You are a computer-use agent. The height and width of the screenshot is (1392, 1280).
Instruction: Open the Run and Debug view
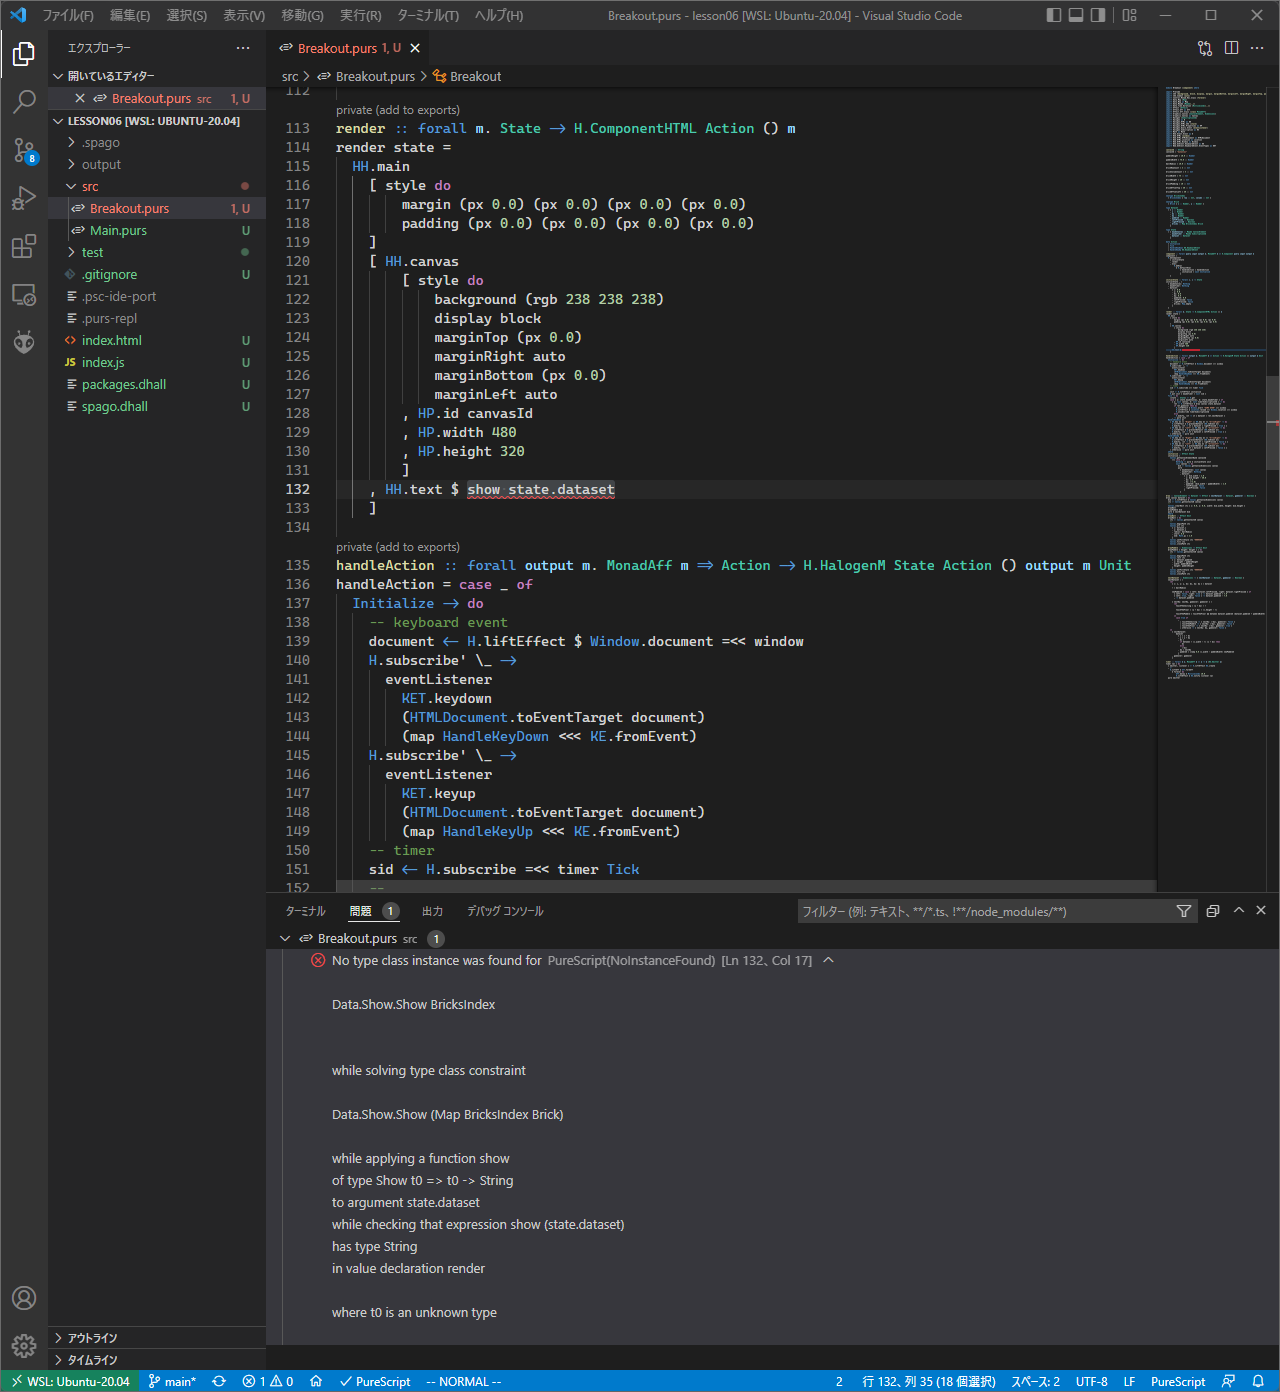[24, 198]
